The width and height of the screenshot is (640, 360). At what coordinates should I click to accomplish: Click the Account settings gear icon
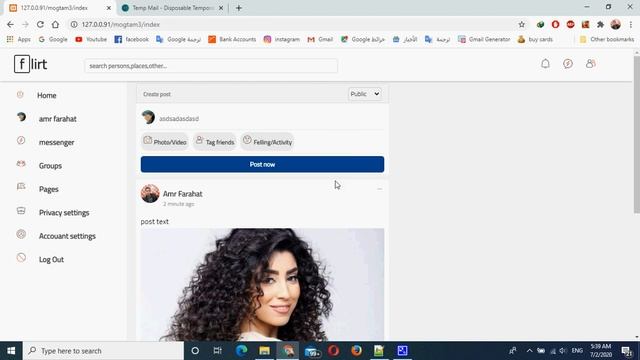(21, 234)
